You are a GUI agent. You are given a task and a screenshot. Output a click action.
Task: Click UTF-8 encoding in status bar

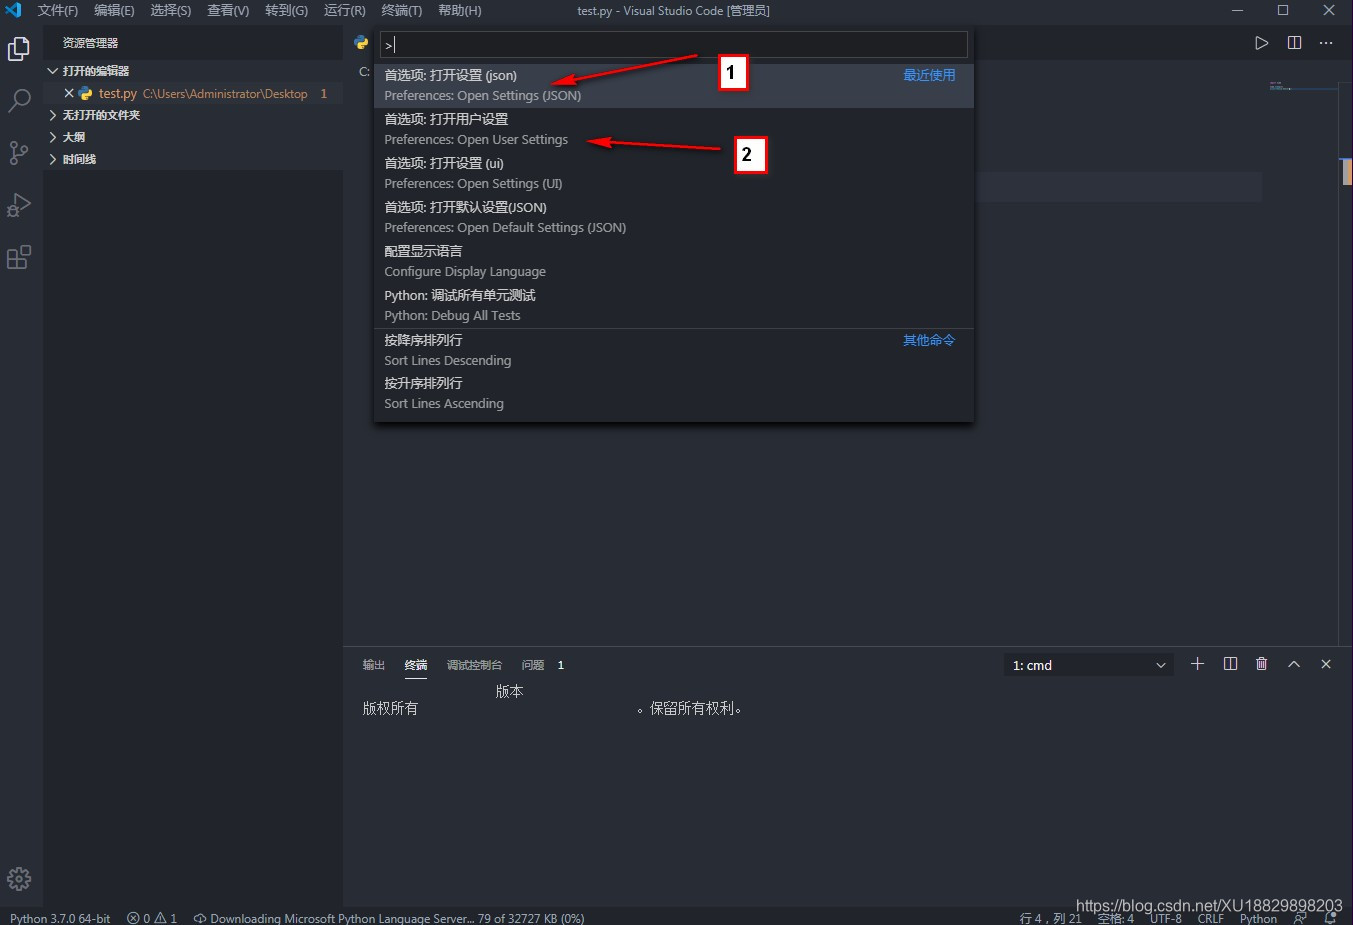click(1166, 918)
